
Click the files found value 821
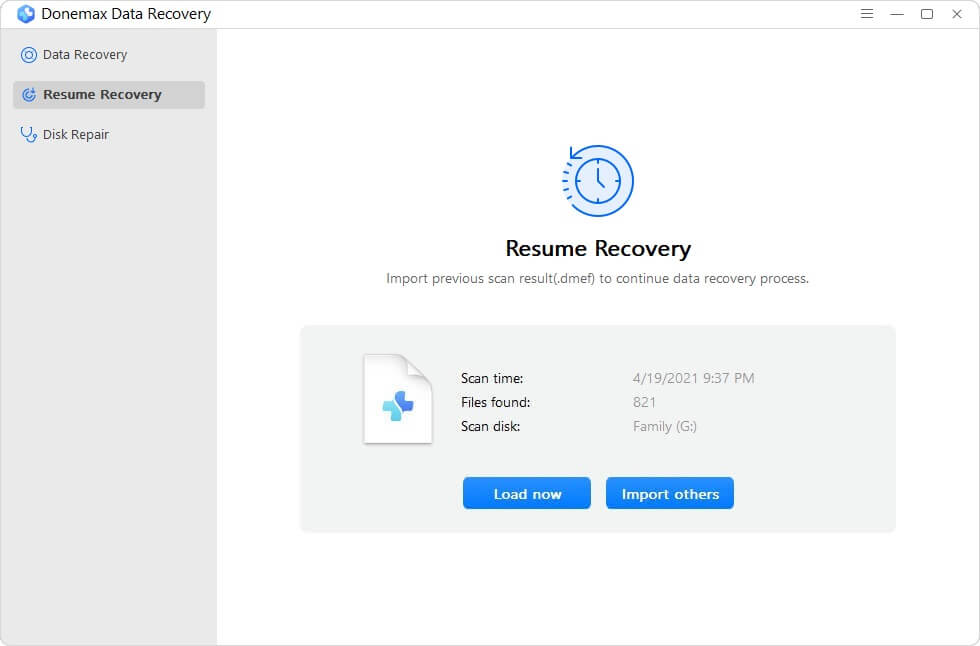click(644, 402)
